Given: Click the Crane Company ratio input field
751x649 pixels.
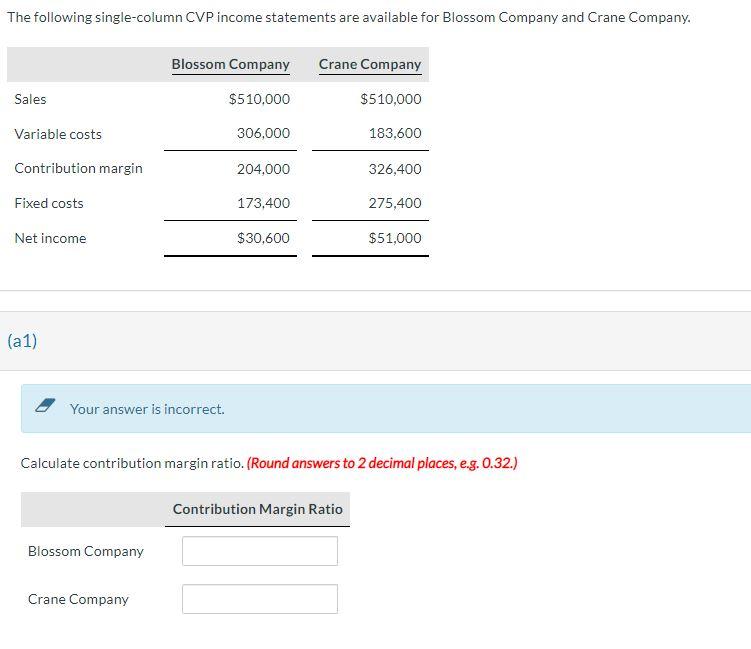Looking at the screenshot, I should pos(260,599).
